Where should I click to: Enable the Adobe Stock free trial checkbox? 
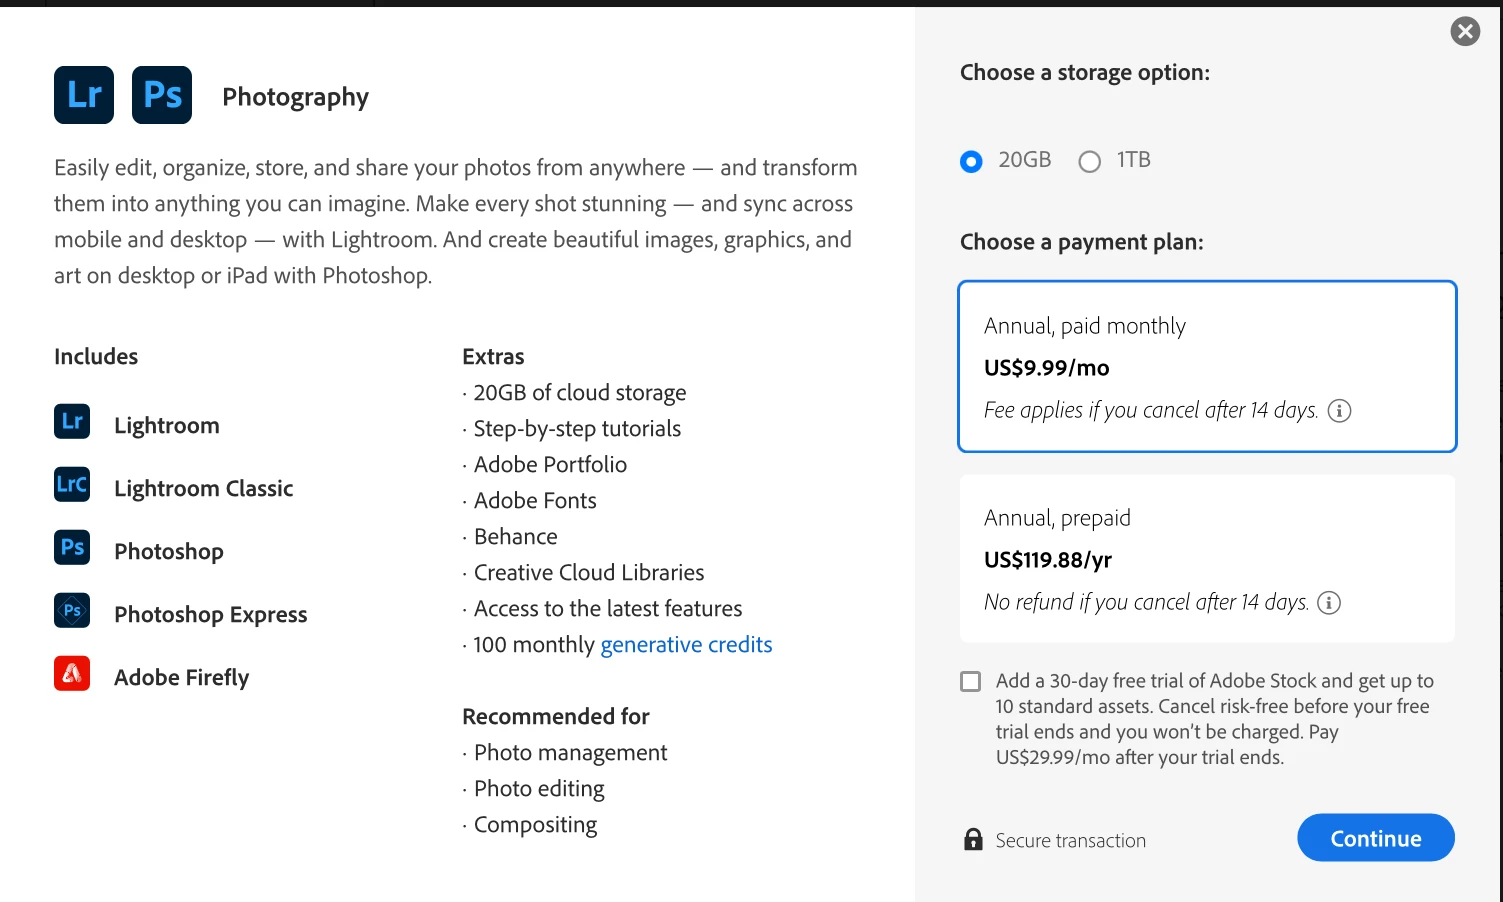click(x=971, y=682)
